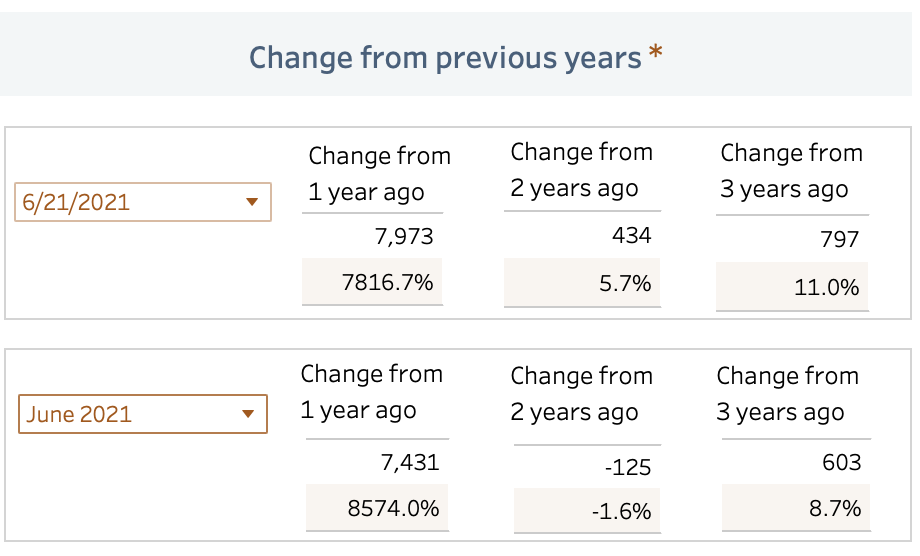Image resolution: width=920 pixels, height=556 pixels.
Task: Select the 8574.0% monthly percentage cell
Action: [377, 507]
